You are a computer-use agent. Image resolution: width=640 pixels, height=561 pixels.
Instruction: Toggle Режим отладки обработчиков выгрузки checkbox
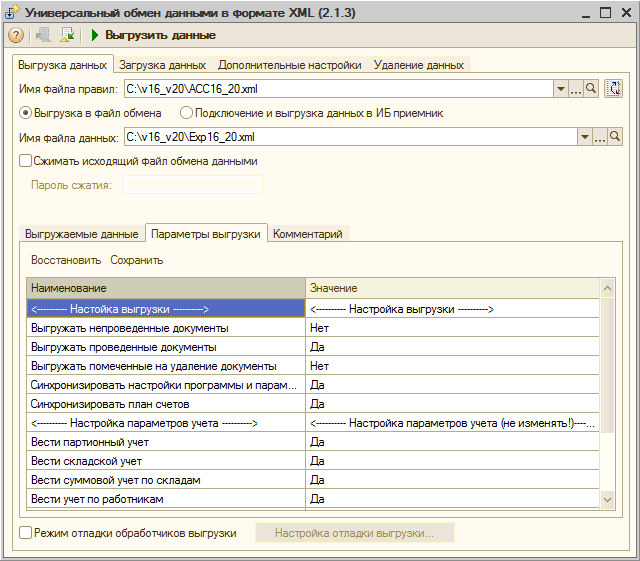(x=26, y=533)
